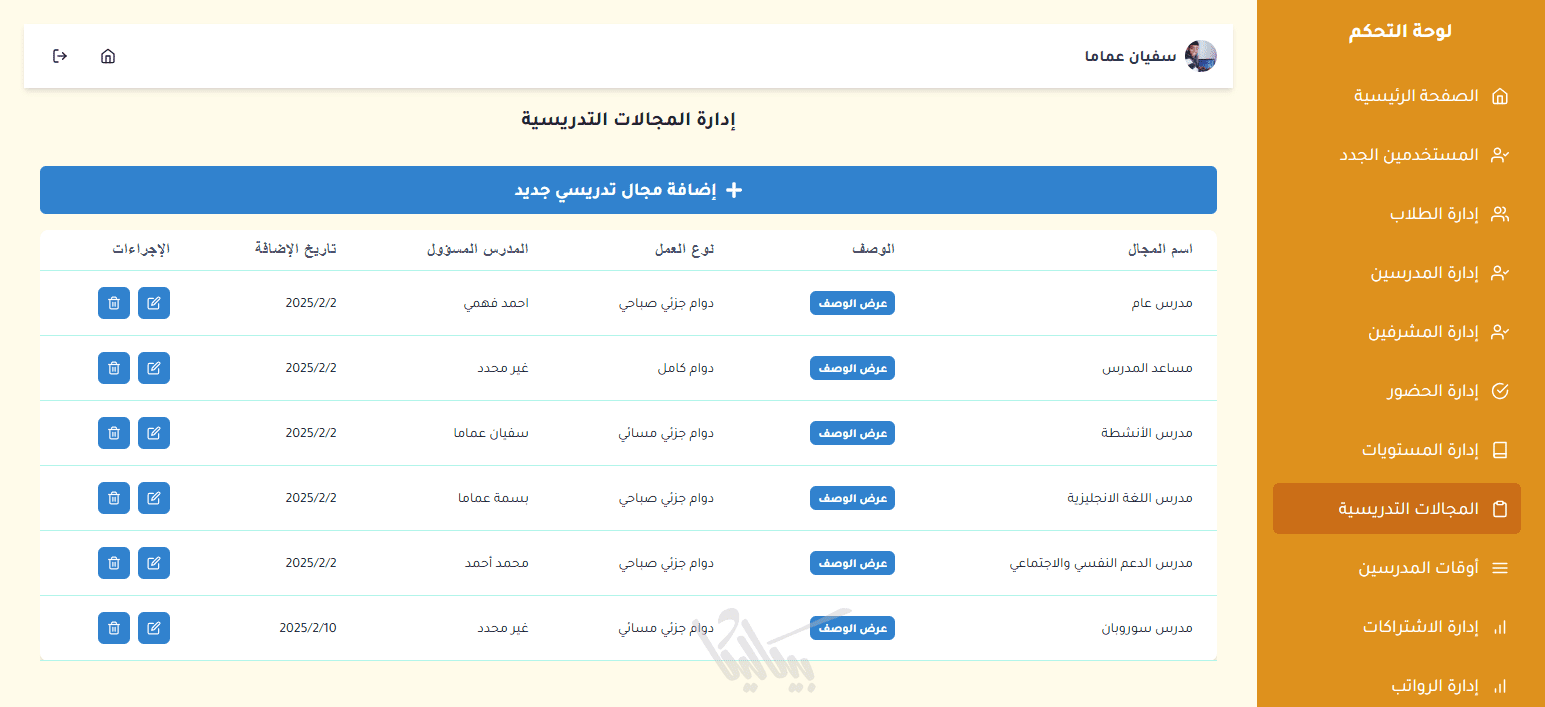Screen dimensions: 1545x707
Task: Select المجالات التدريسية in sidebar
Action: tap(1397, 509)
